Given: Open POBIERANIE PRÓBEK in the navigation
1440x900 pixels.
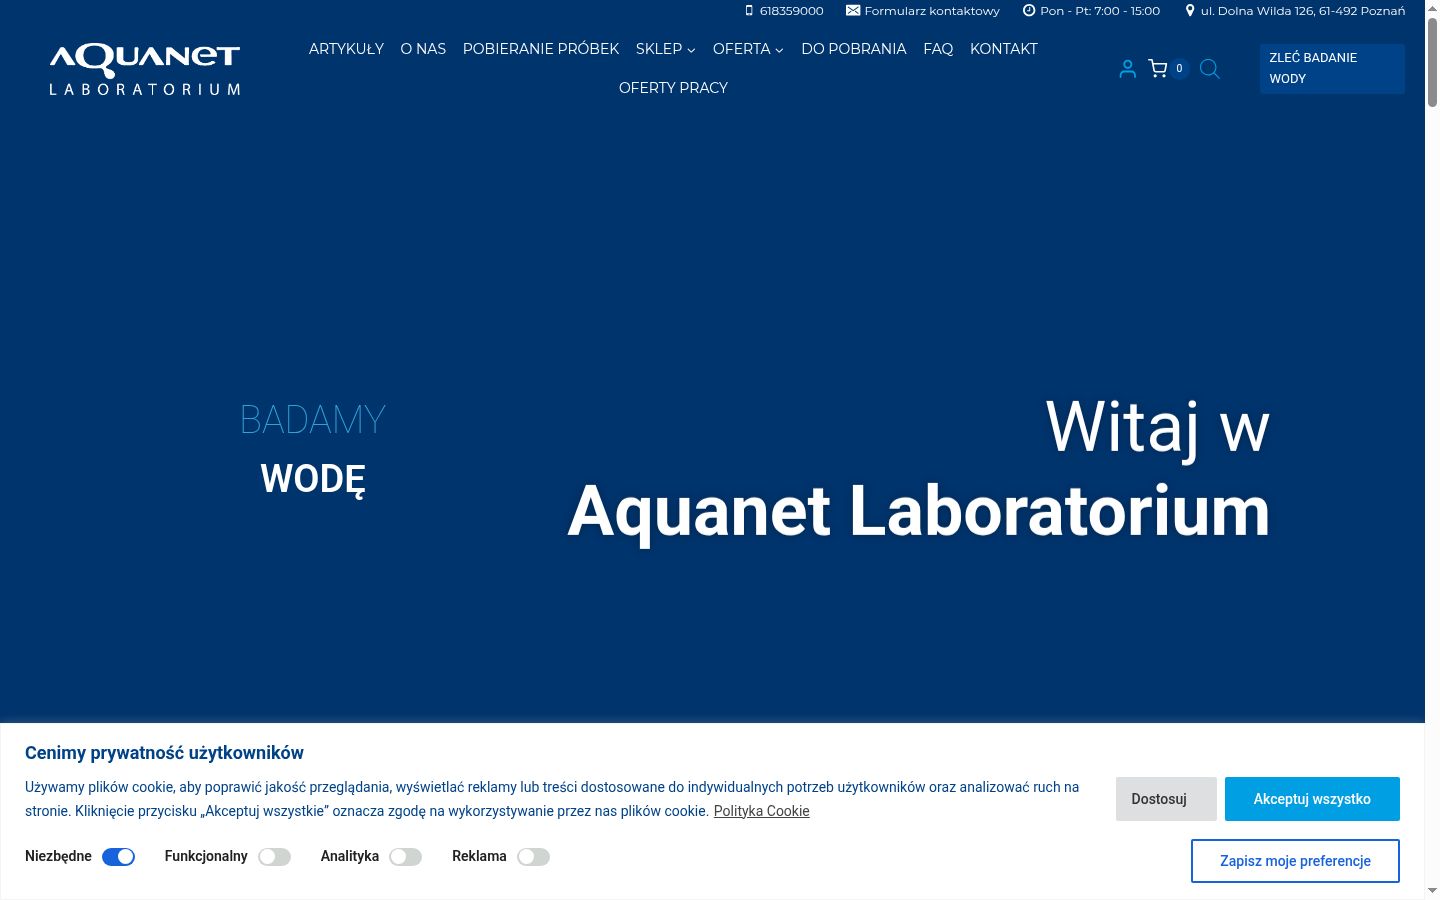Looking at the screenshot, I should pos(541,49).
